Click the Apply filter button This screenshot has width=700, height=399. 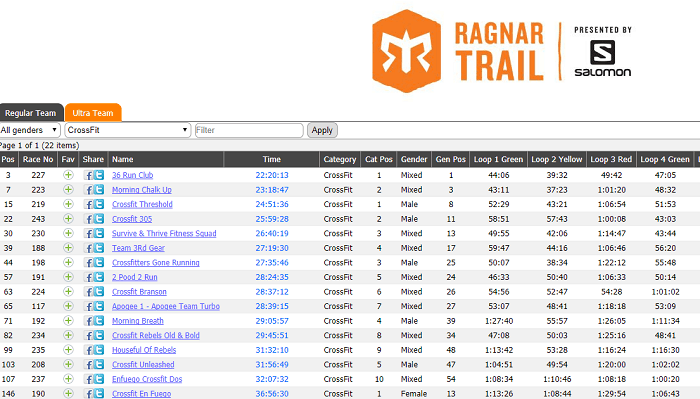[x=322, y=130]
